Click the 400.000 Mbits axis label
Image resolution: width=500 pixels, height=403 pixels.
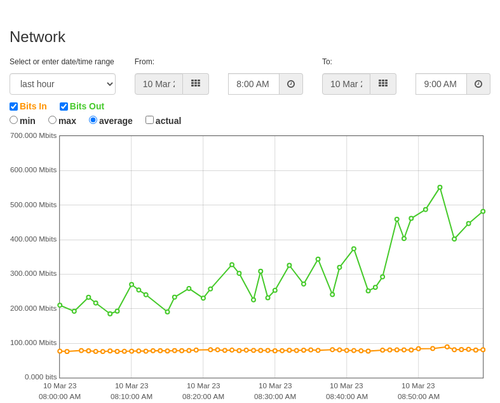point(33,239)
